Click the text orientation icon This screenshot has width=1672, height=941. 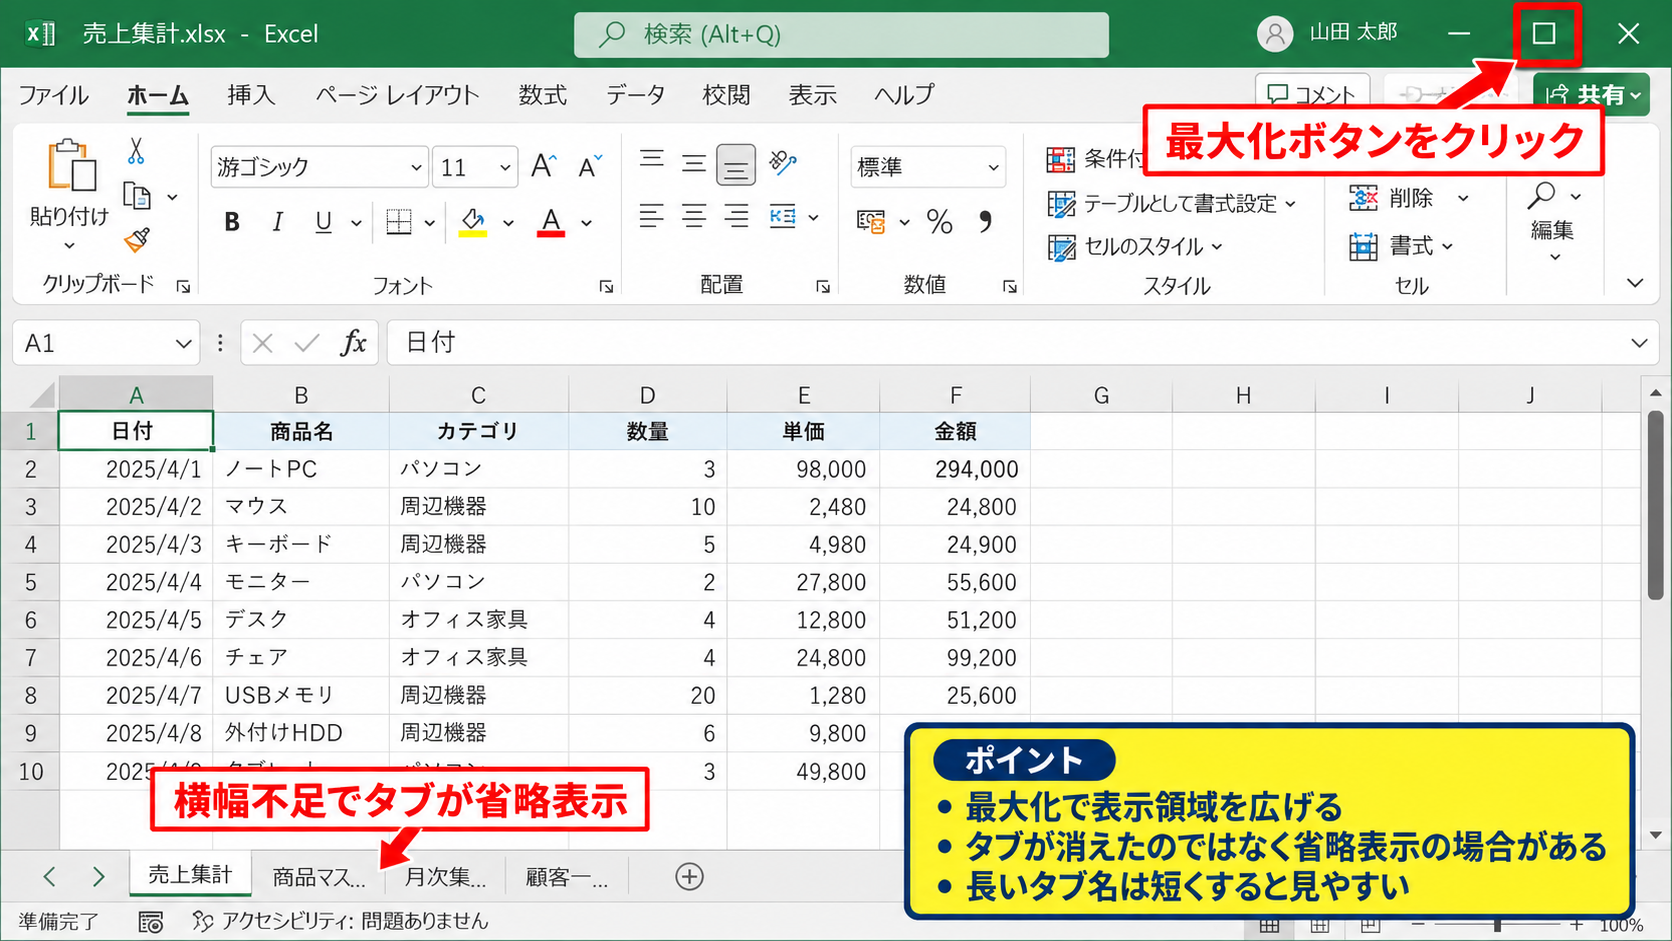(782, 162)
